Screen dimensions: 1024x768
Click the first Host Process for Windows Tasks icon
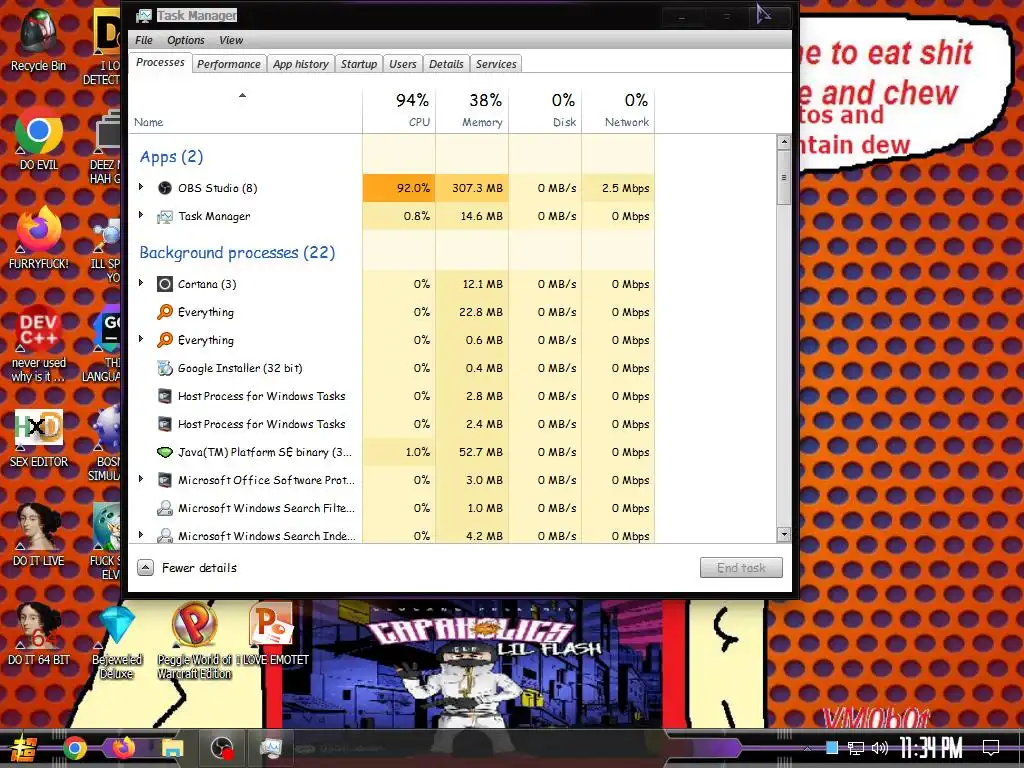[165, 396]
